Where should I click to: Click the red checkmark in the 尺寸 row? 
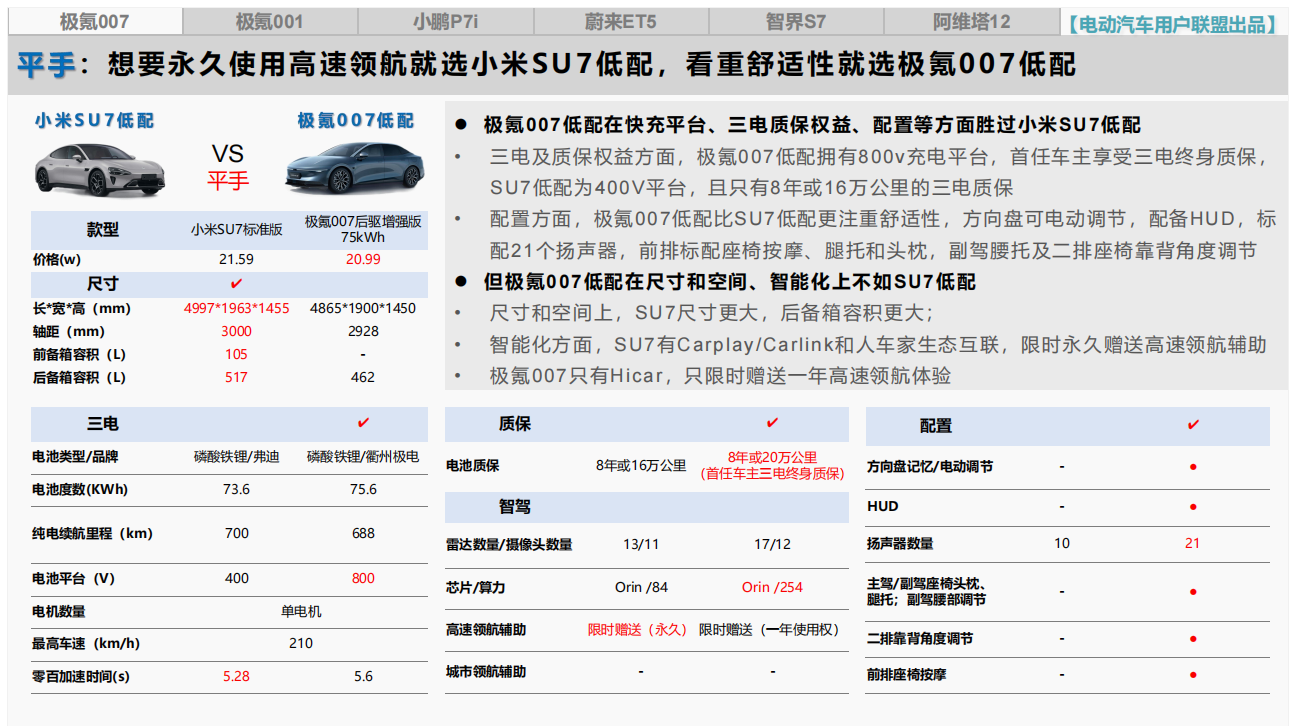(x=237, y=284)
